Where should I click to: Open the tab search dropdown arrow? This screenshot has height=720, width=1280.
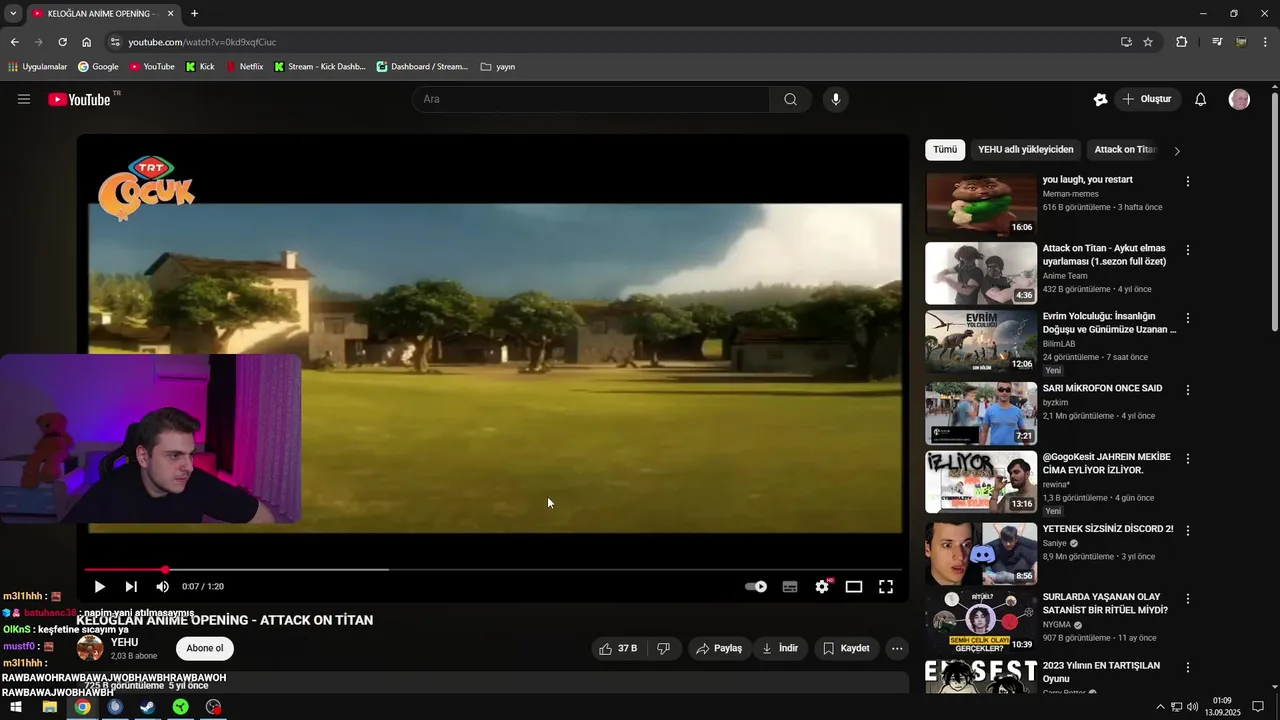(13, 14)
